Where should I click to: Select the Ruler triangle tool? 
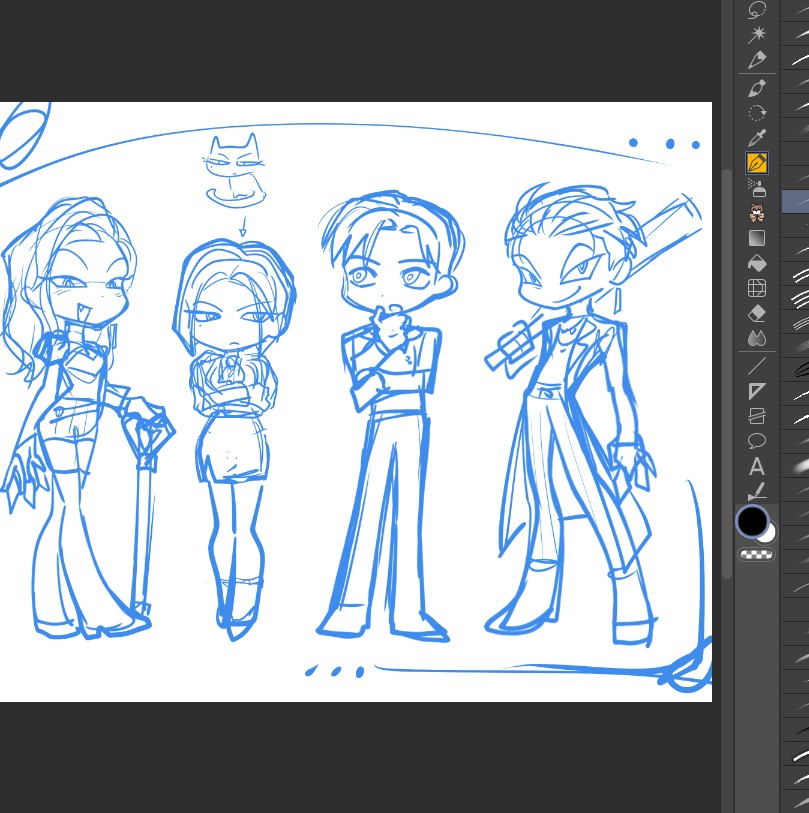[x=757, y=391]
